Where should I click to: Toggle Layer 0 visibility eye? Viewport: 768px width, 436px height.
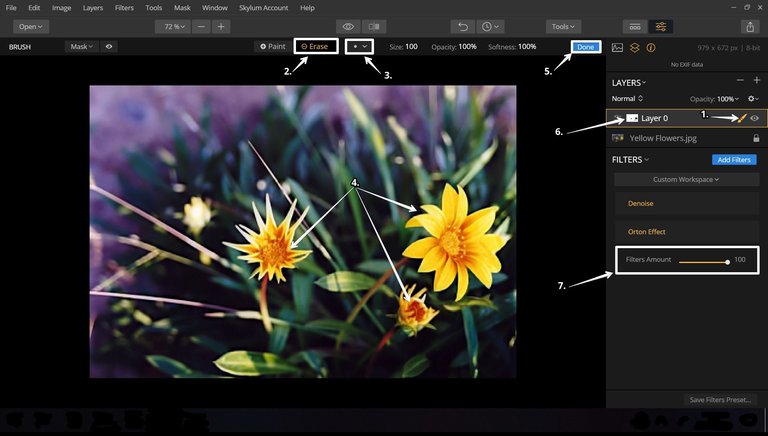coord(755,118)
